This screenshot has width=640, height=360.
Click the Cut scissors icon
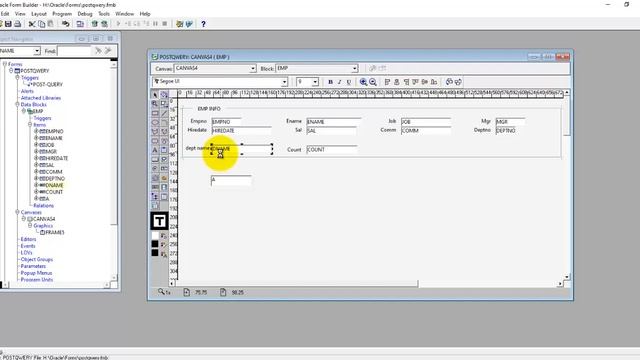pos(32,24)
